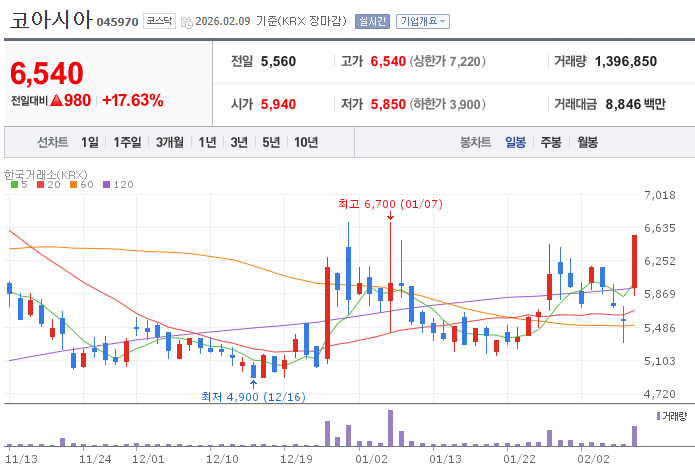
Task: Click the 거래대금 value 8,846 백만
Action: click(636, 104)
